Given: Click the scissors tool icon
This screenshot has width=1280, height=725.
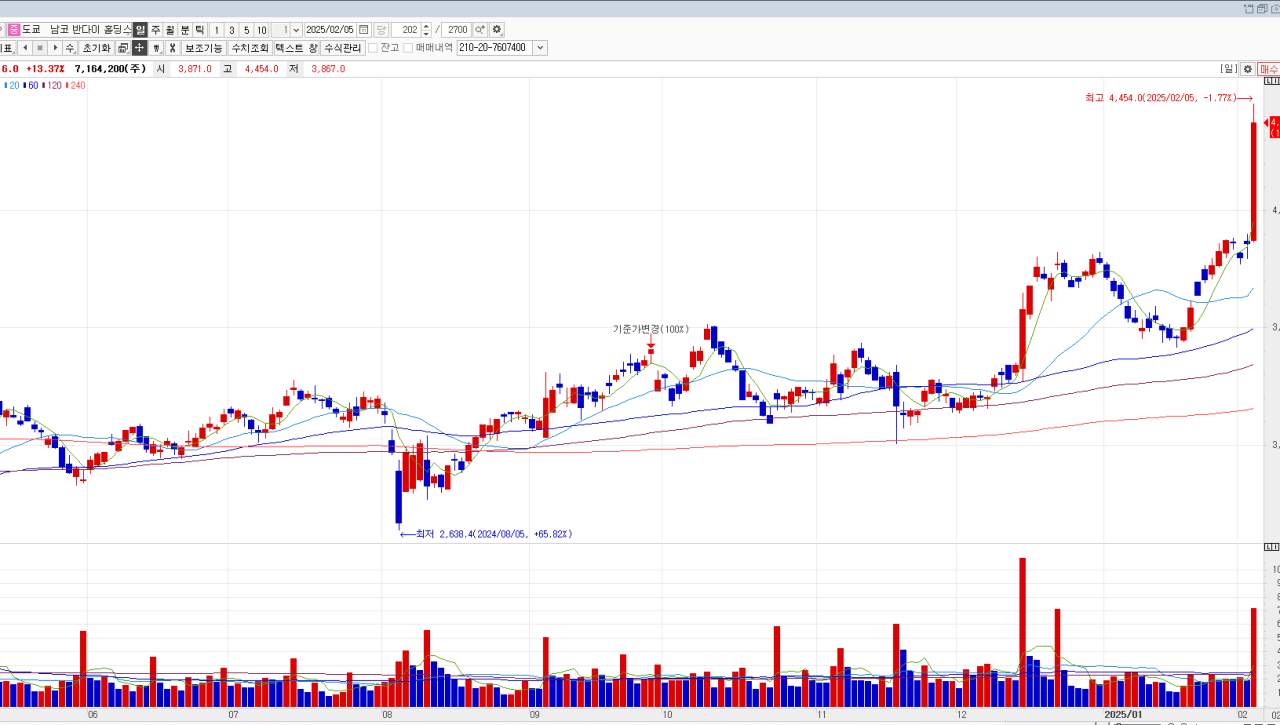Looking at the screenshot, I should (172, 48).
